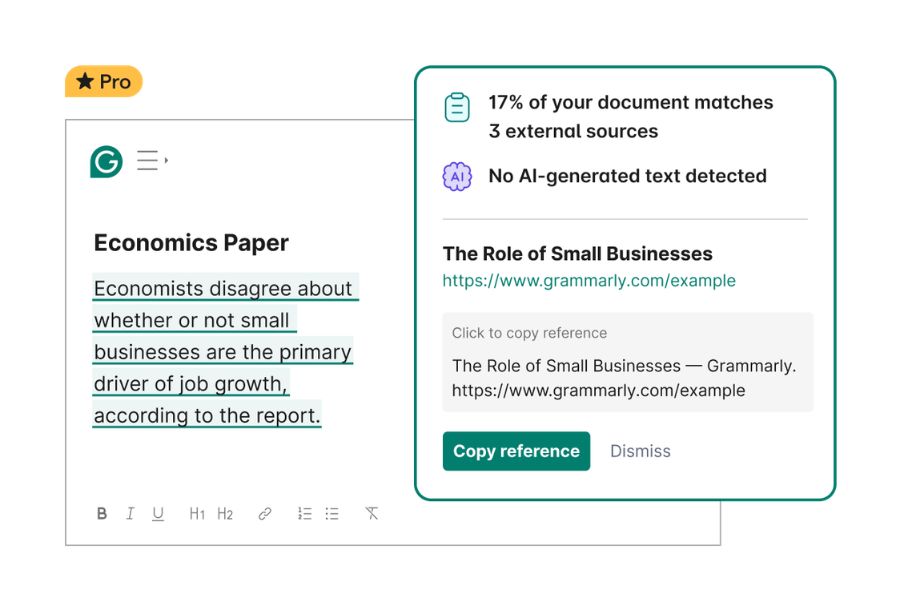Click the green Grammarly logo
This screenshot has height=600, width=900.
[106, 161]
